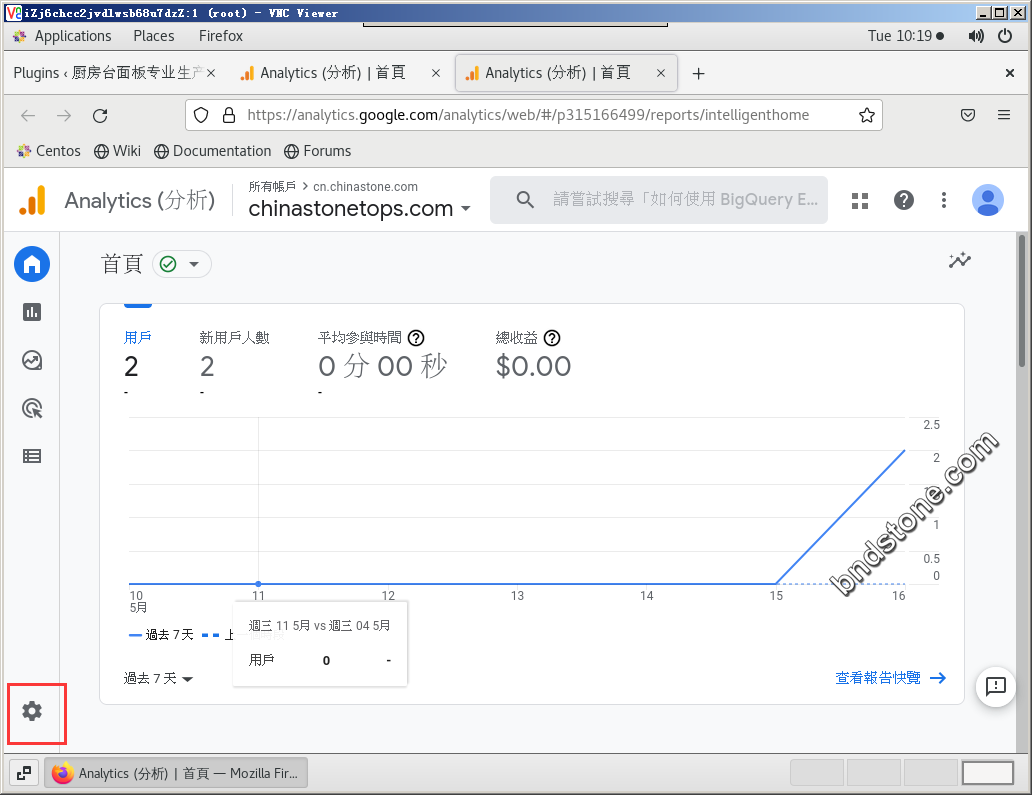Reload the page in Firefox
Screen dimensions: 1032x795
[100, 116]
